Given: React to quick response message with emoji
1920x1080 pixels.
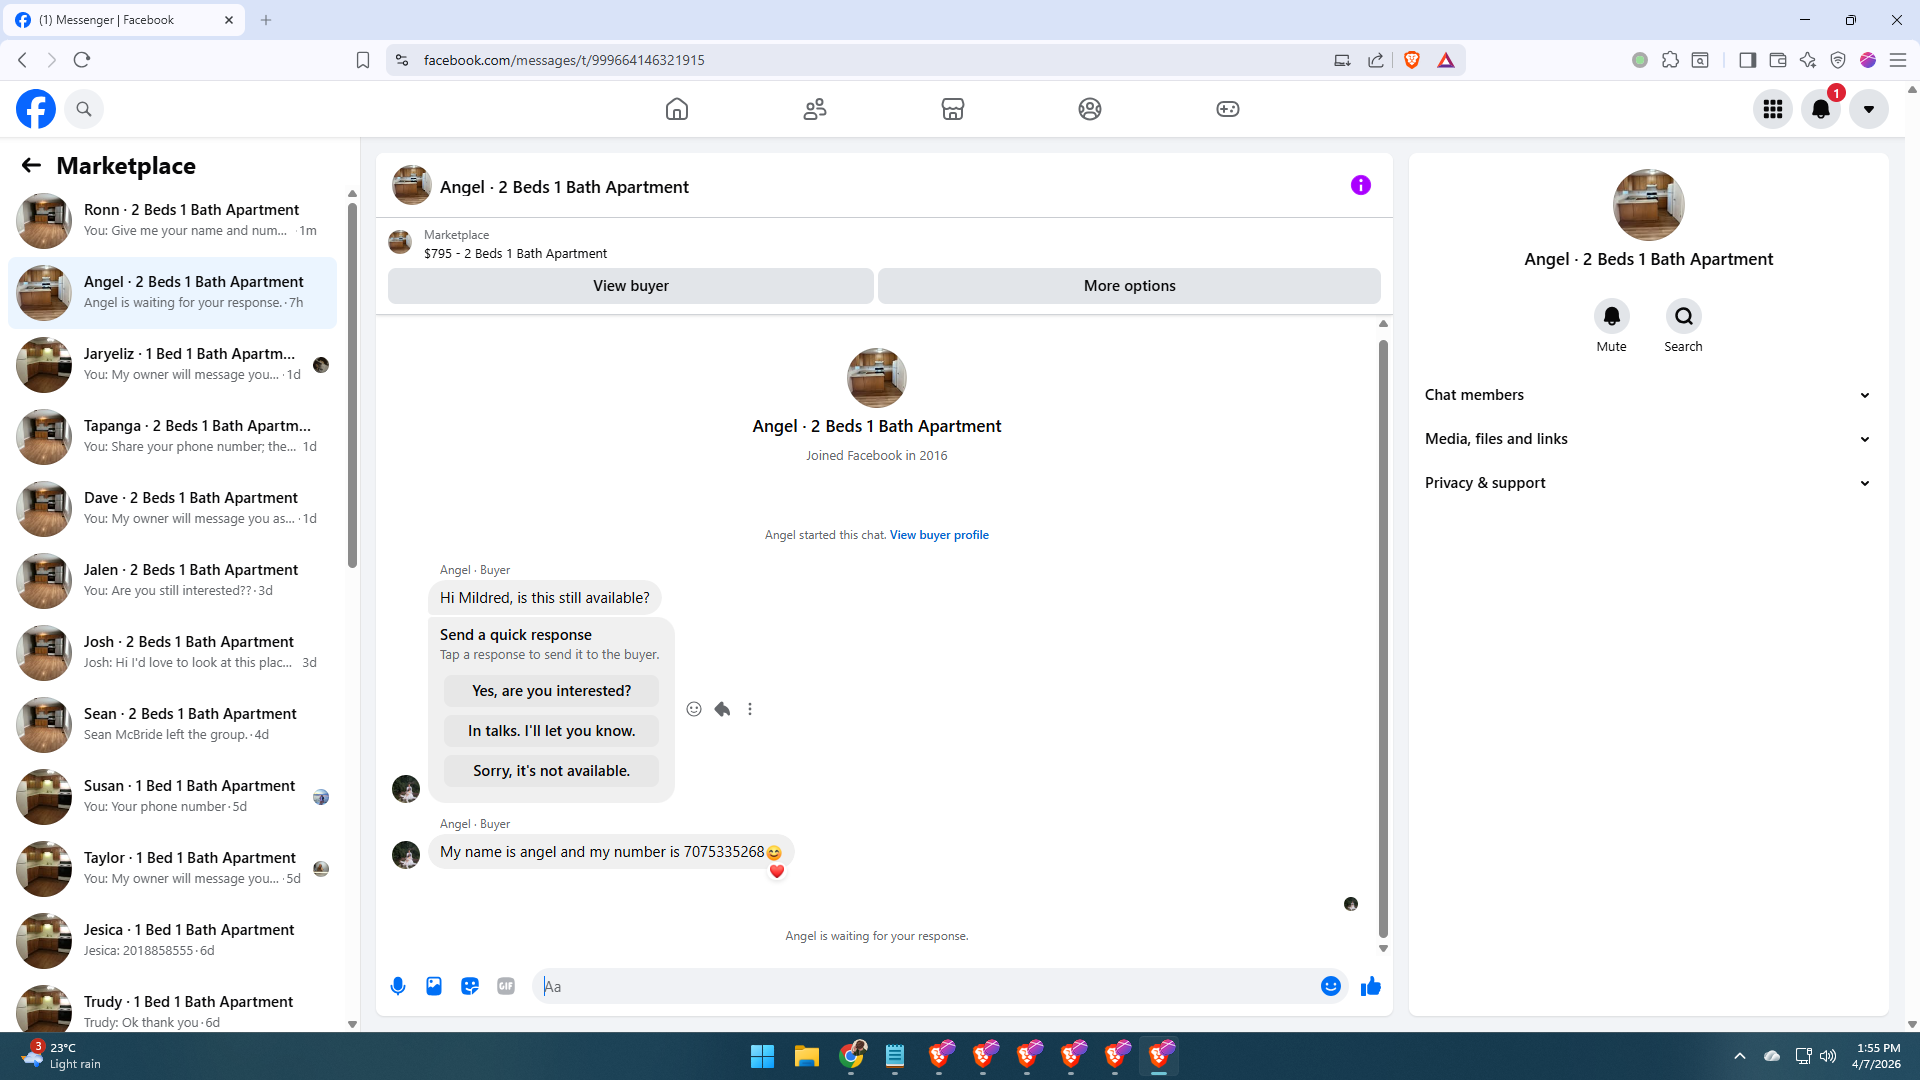Looking at the screenshot, I should click(x=694, y=709).
